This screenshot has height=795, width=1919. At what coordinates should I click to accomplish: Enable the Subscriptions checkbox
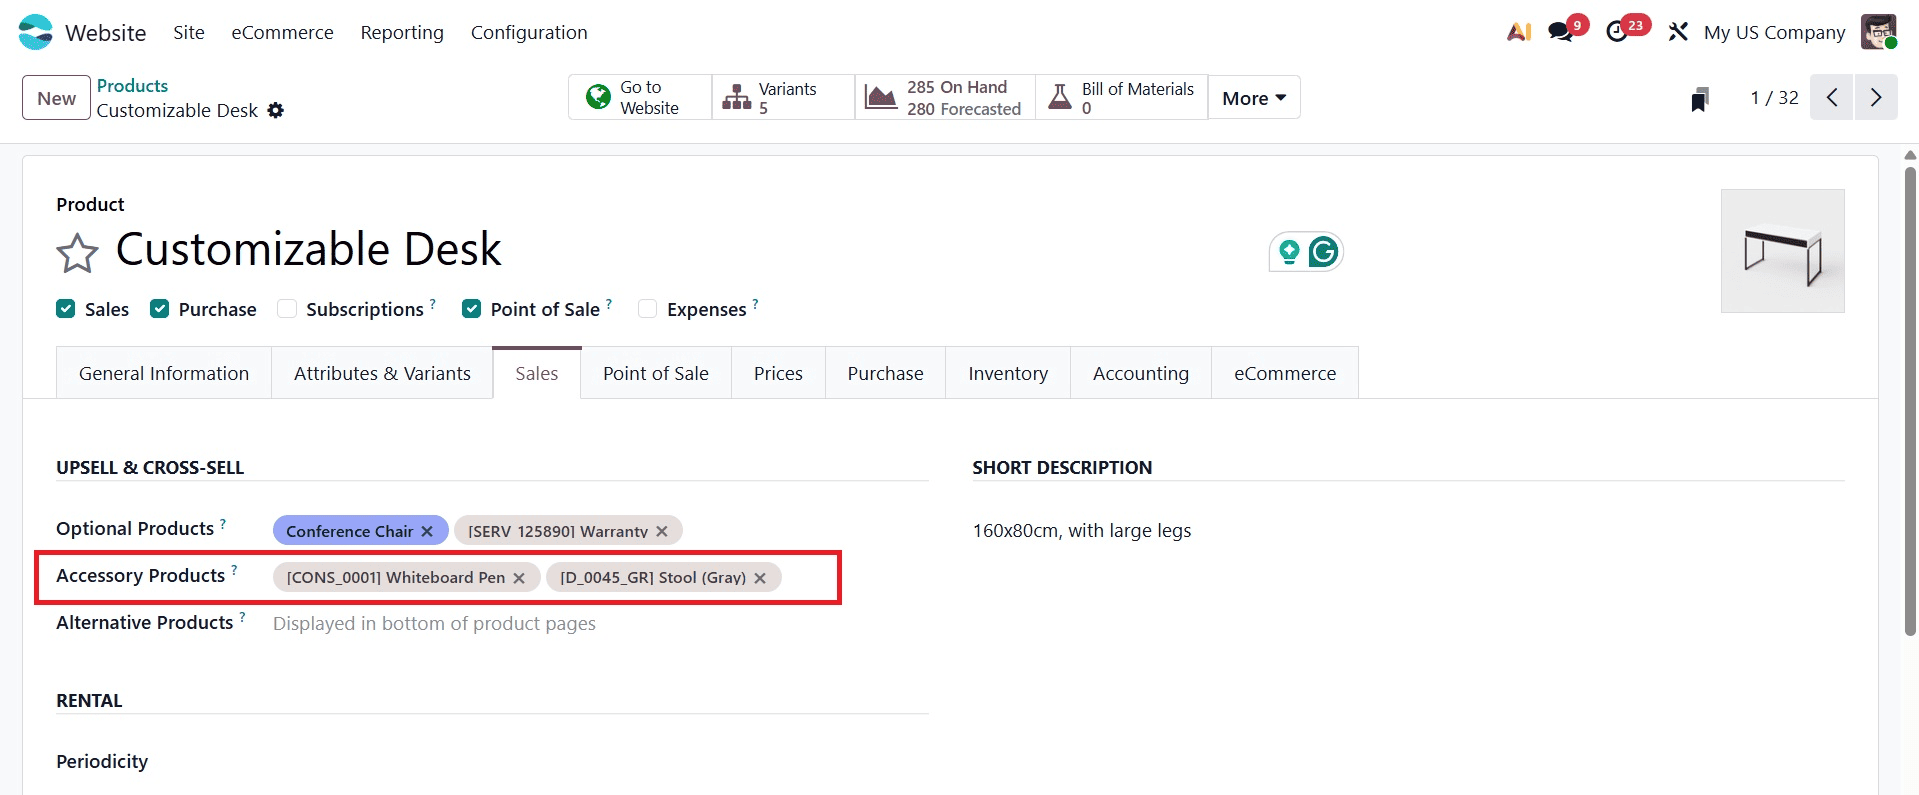[x=287, y=309]
